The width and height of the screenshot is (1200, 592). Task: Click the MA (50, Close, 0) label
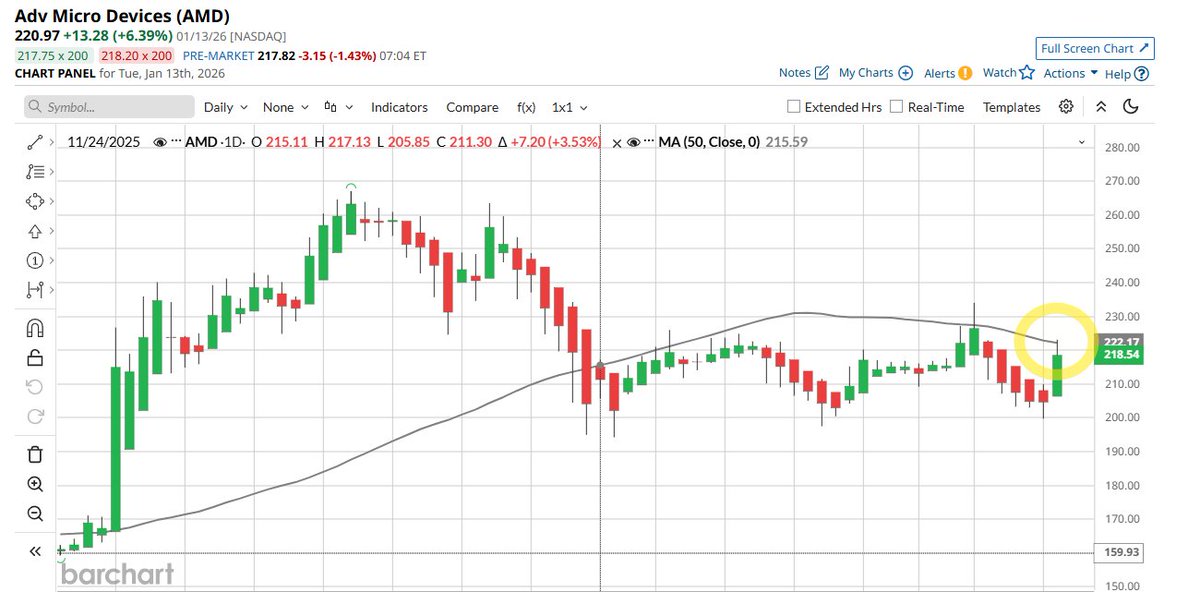pyautogui.click(x=709, y=143)
